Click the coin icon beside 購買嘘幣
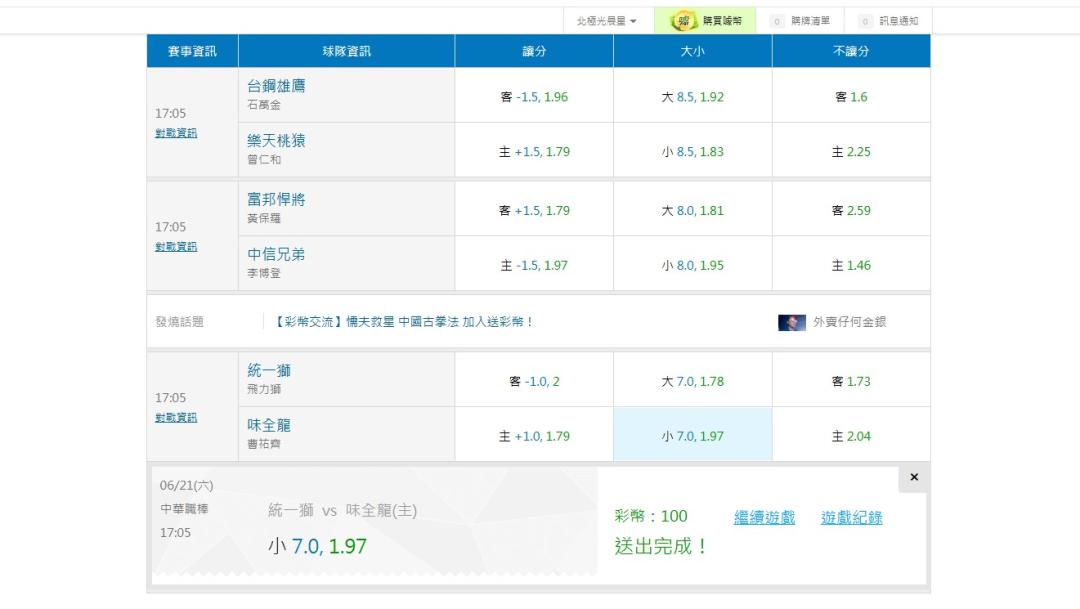 [x=683, y=21]
